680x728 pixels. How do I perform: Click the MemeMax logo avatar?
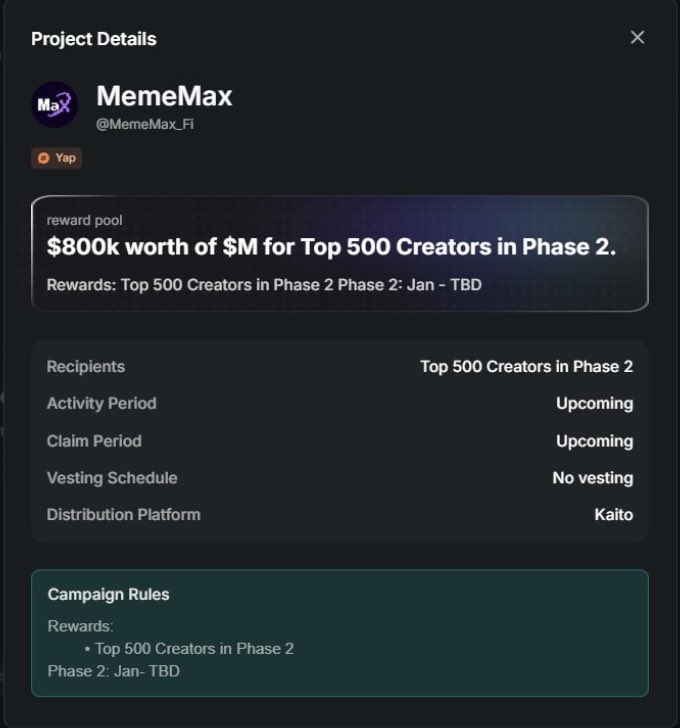[x=54, y=104]
